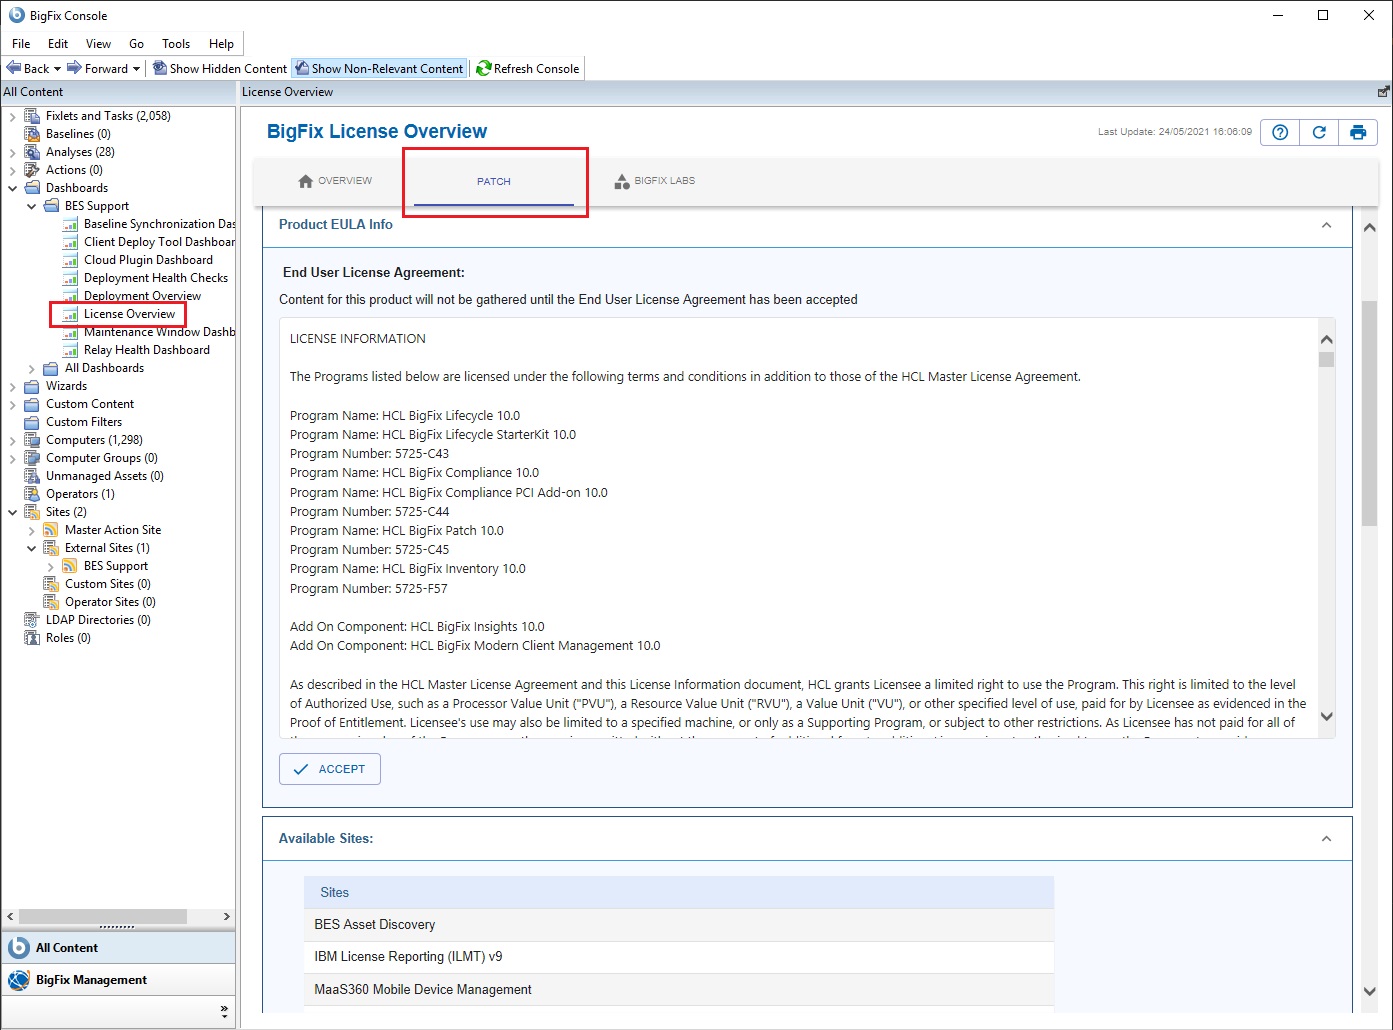Screen dimensions: 1393x1030
Task: Click the Accept button
Action: pos(330,769)
